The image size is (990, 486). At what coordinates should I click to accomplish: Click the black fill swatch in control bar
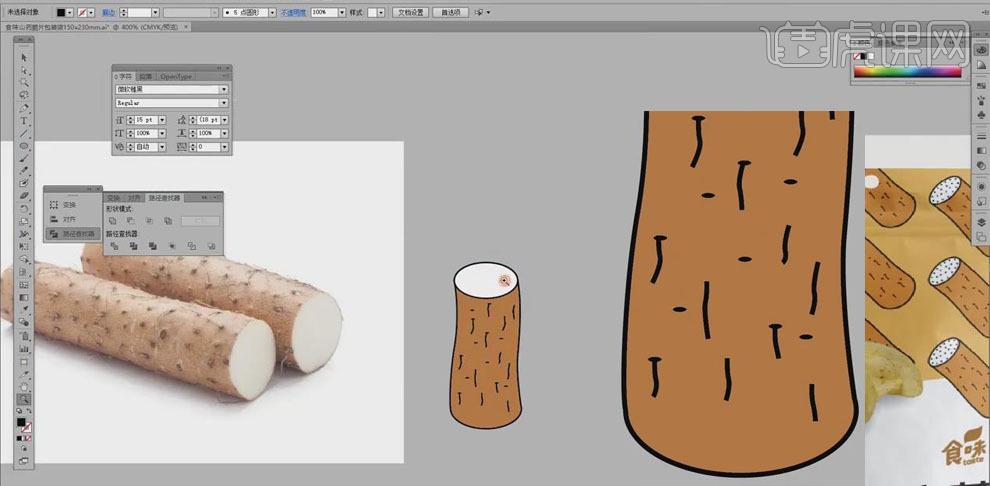pyautogui.click(x=61, y=13)
